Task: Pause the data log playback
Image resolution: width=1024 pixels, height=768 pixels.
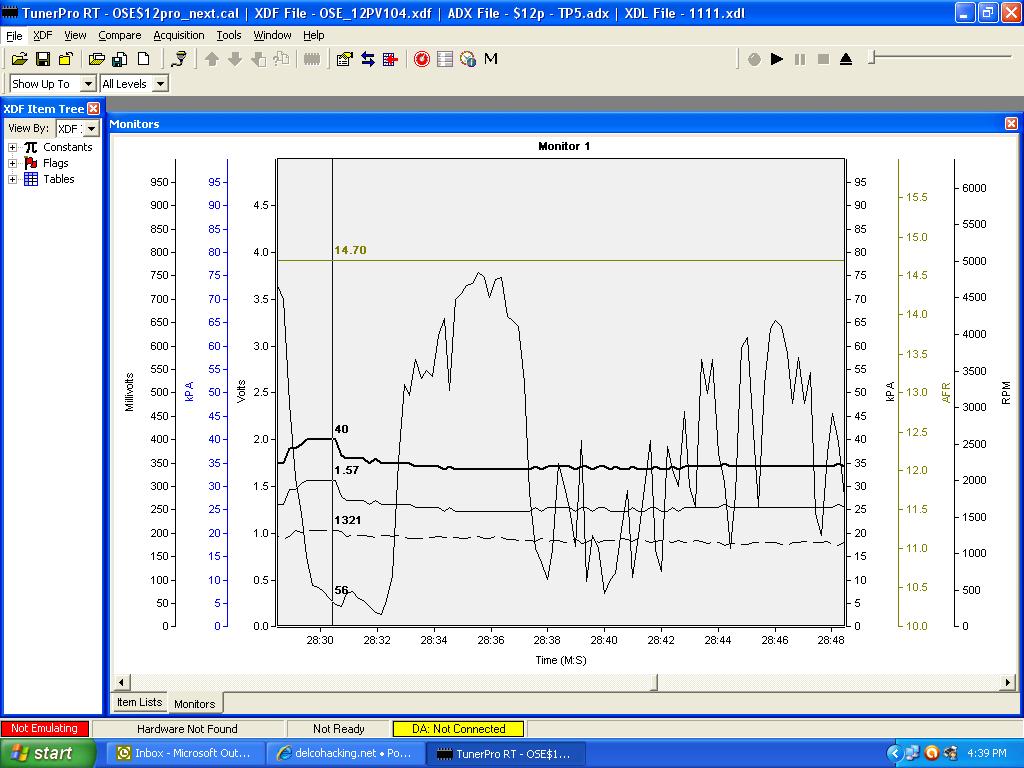Action: coord(800,59)
